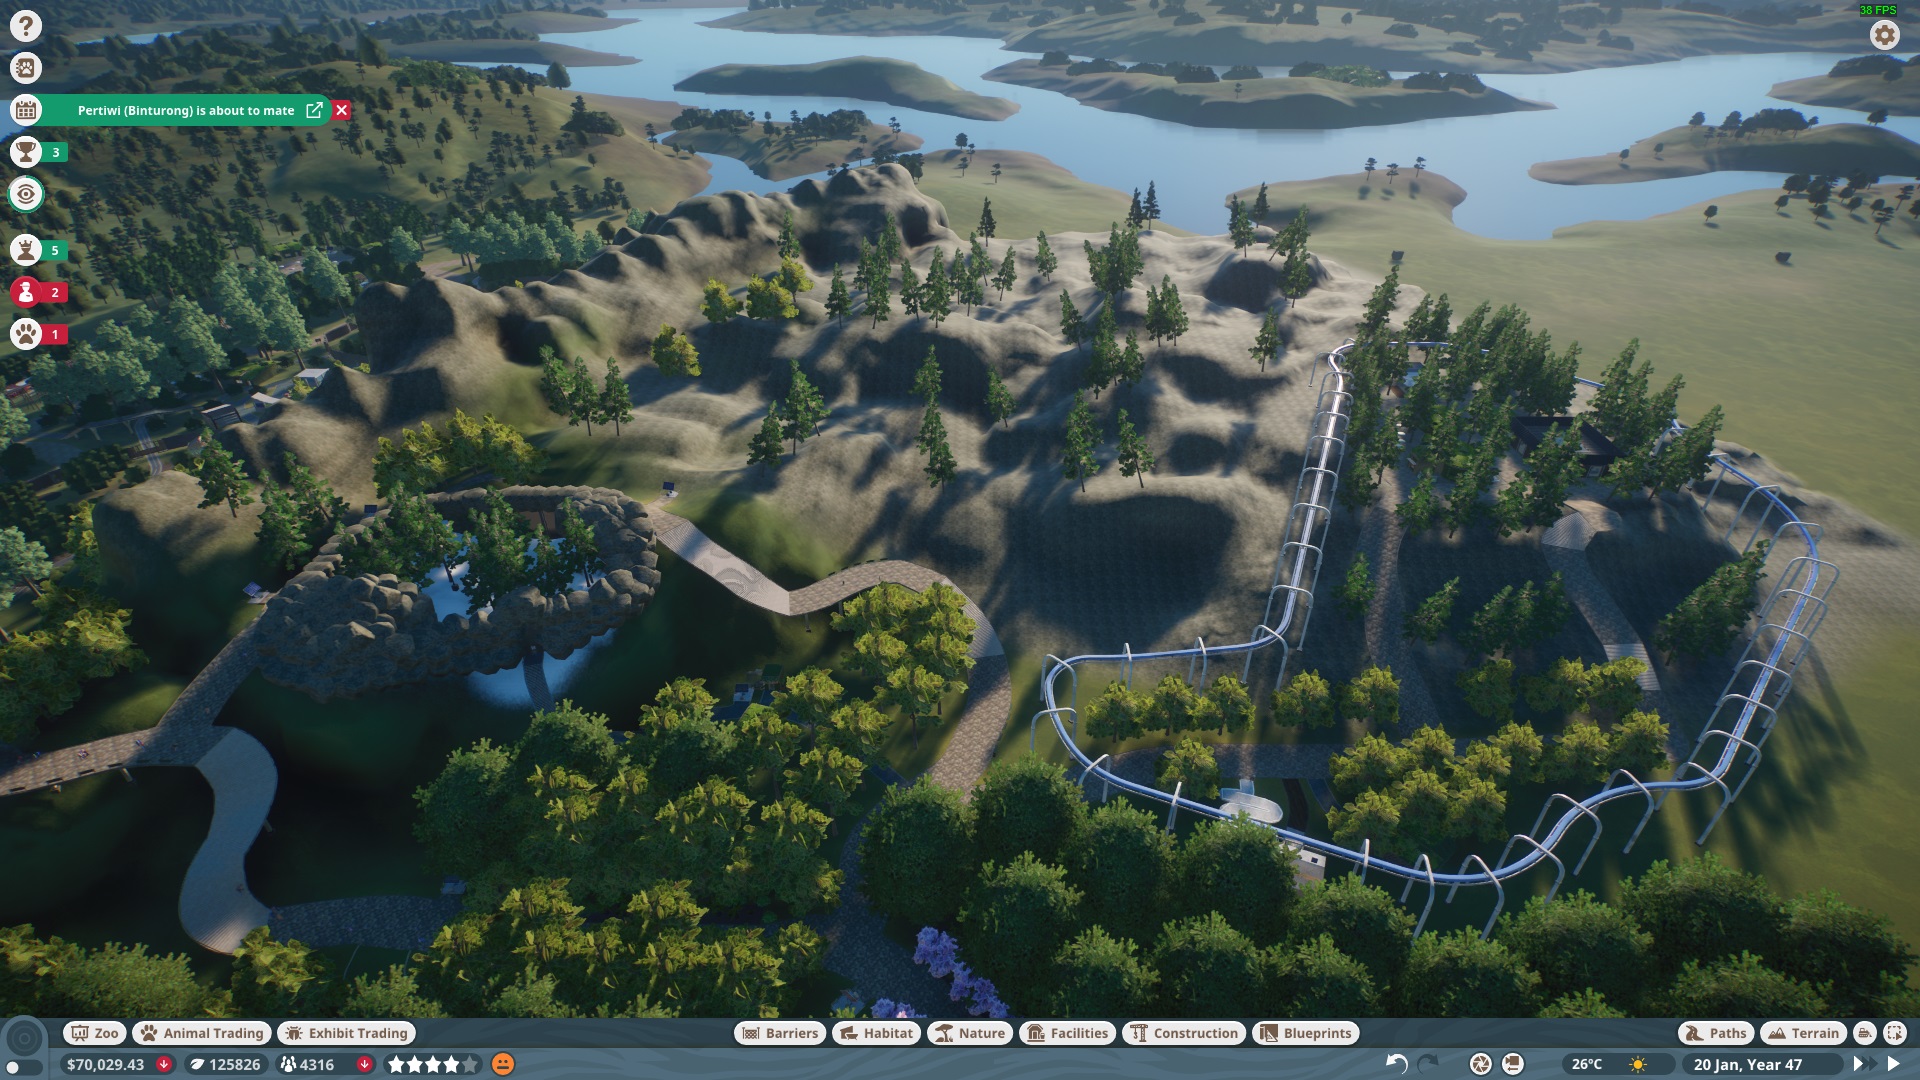Open the round radar heat map button
Screen dimensions: 1920x1080
click(24, 1038)
